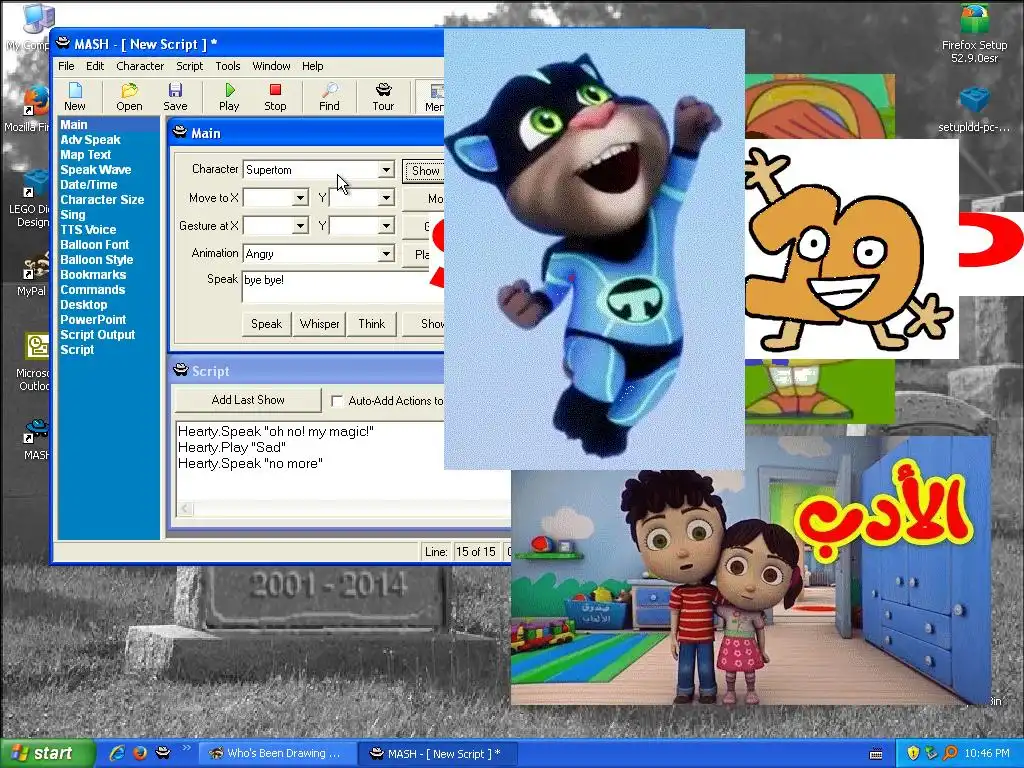1024x768 pixels.
Task: Click the Speak button
Action: (266, 324)
